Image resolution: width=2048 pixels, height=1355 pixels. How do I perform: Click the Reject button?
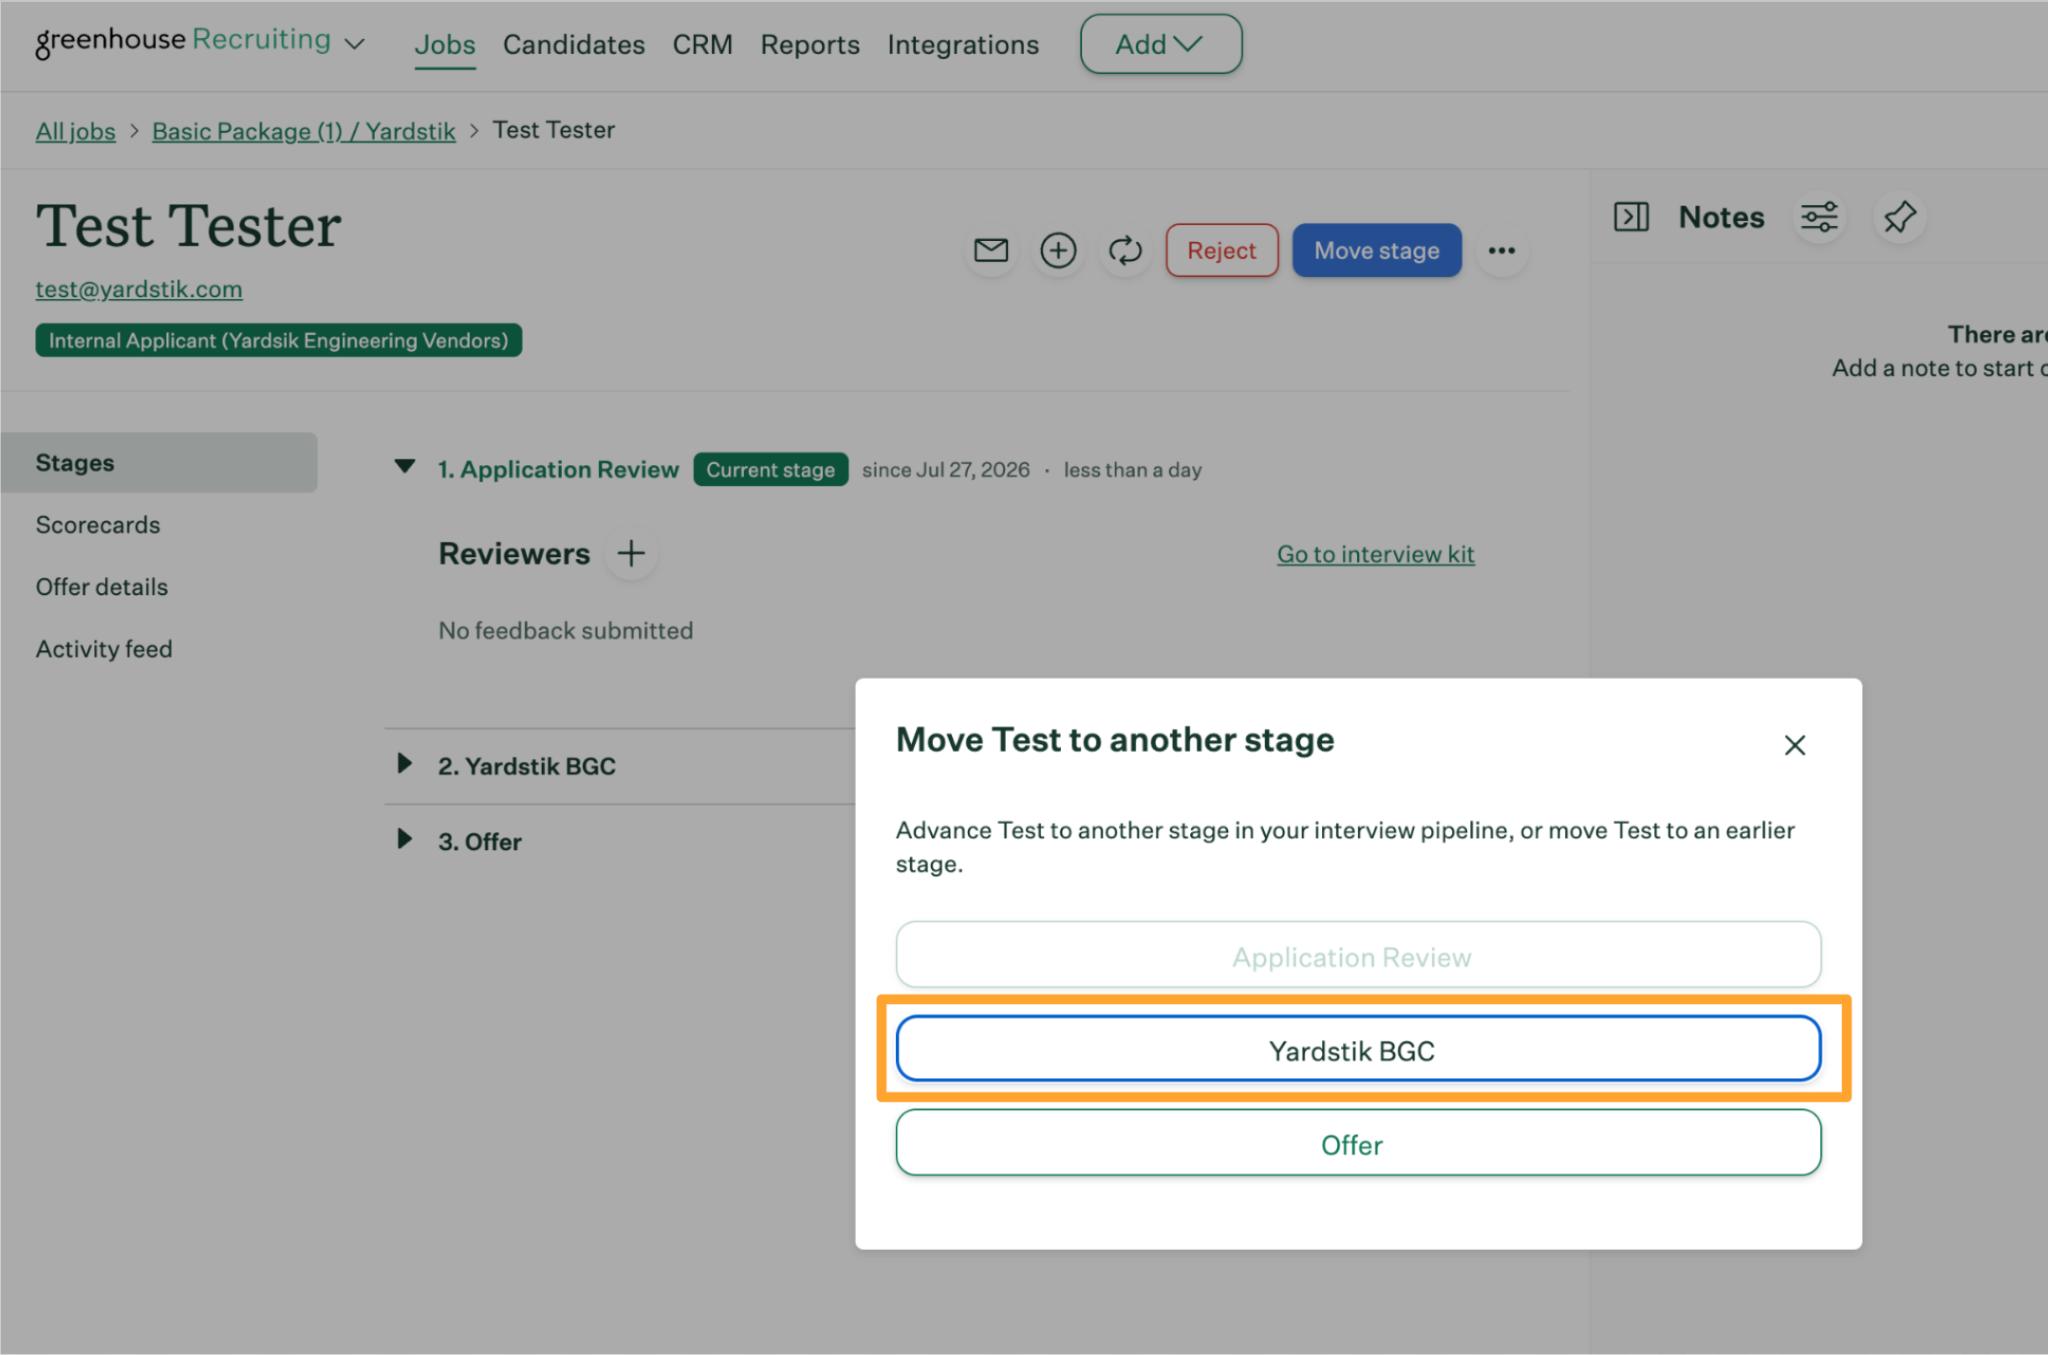pyautogui.click(x=1221, y=250)
